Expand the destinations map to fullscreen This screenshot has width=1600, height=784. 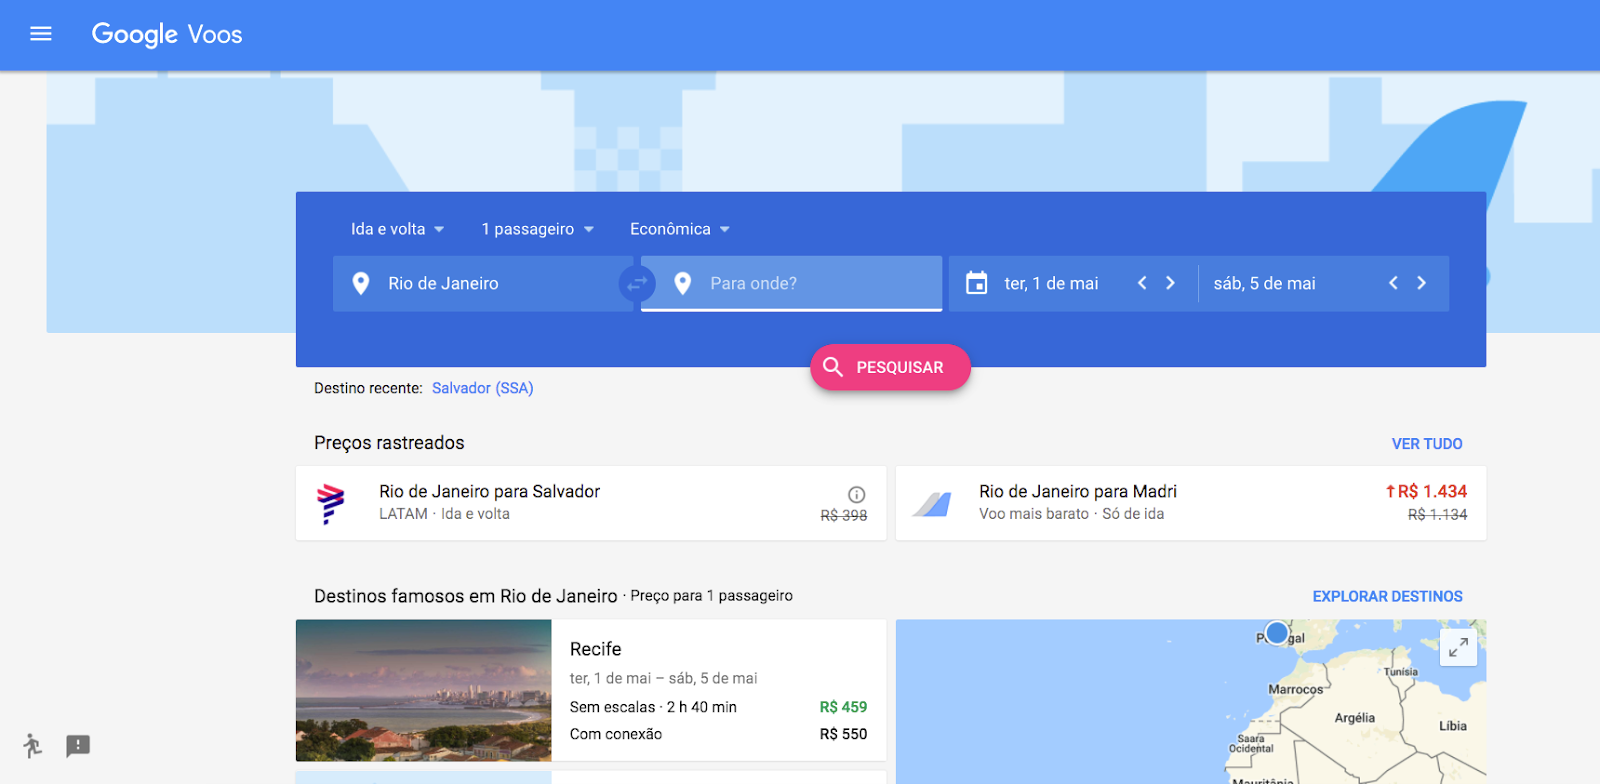[1459, 647]
